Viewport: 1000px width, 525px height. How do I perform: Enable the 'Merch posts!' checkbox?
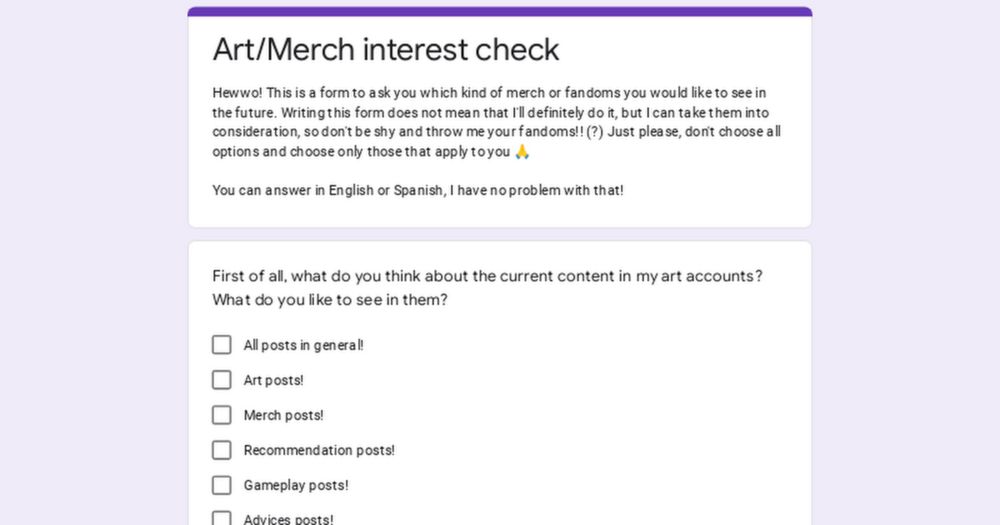221,415
